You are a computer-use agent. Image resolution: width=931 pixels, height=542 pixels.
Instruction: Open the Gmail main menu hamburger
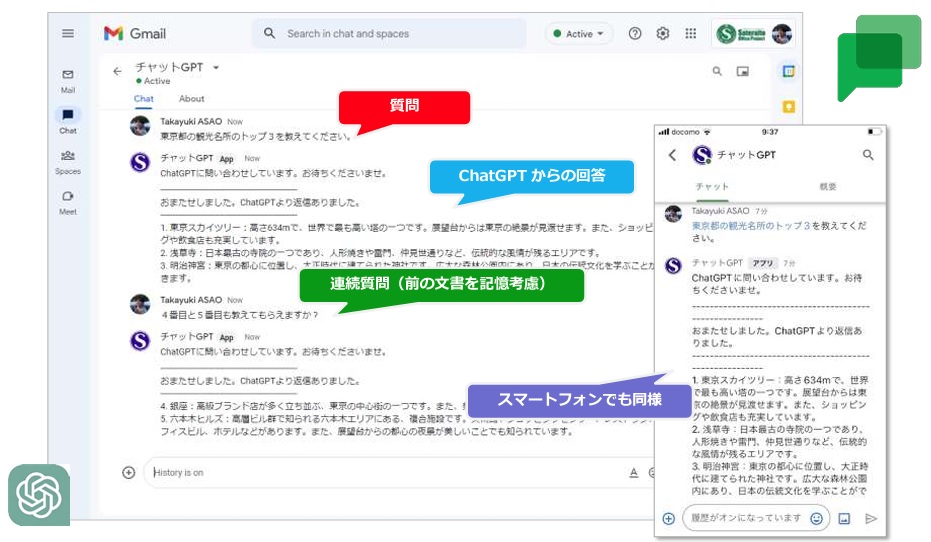pyautogui.click(x=68, y=33)
